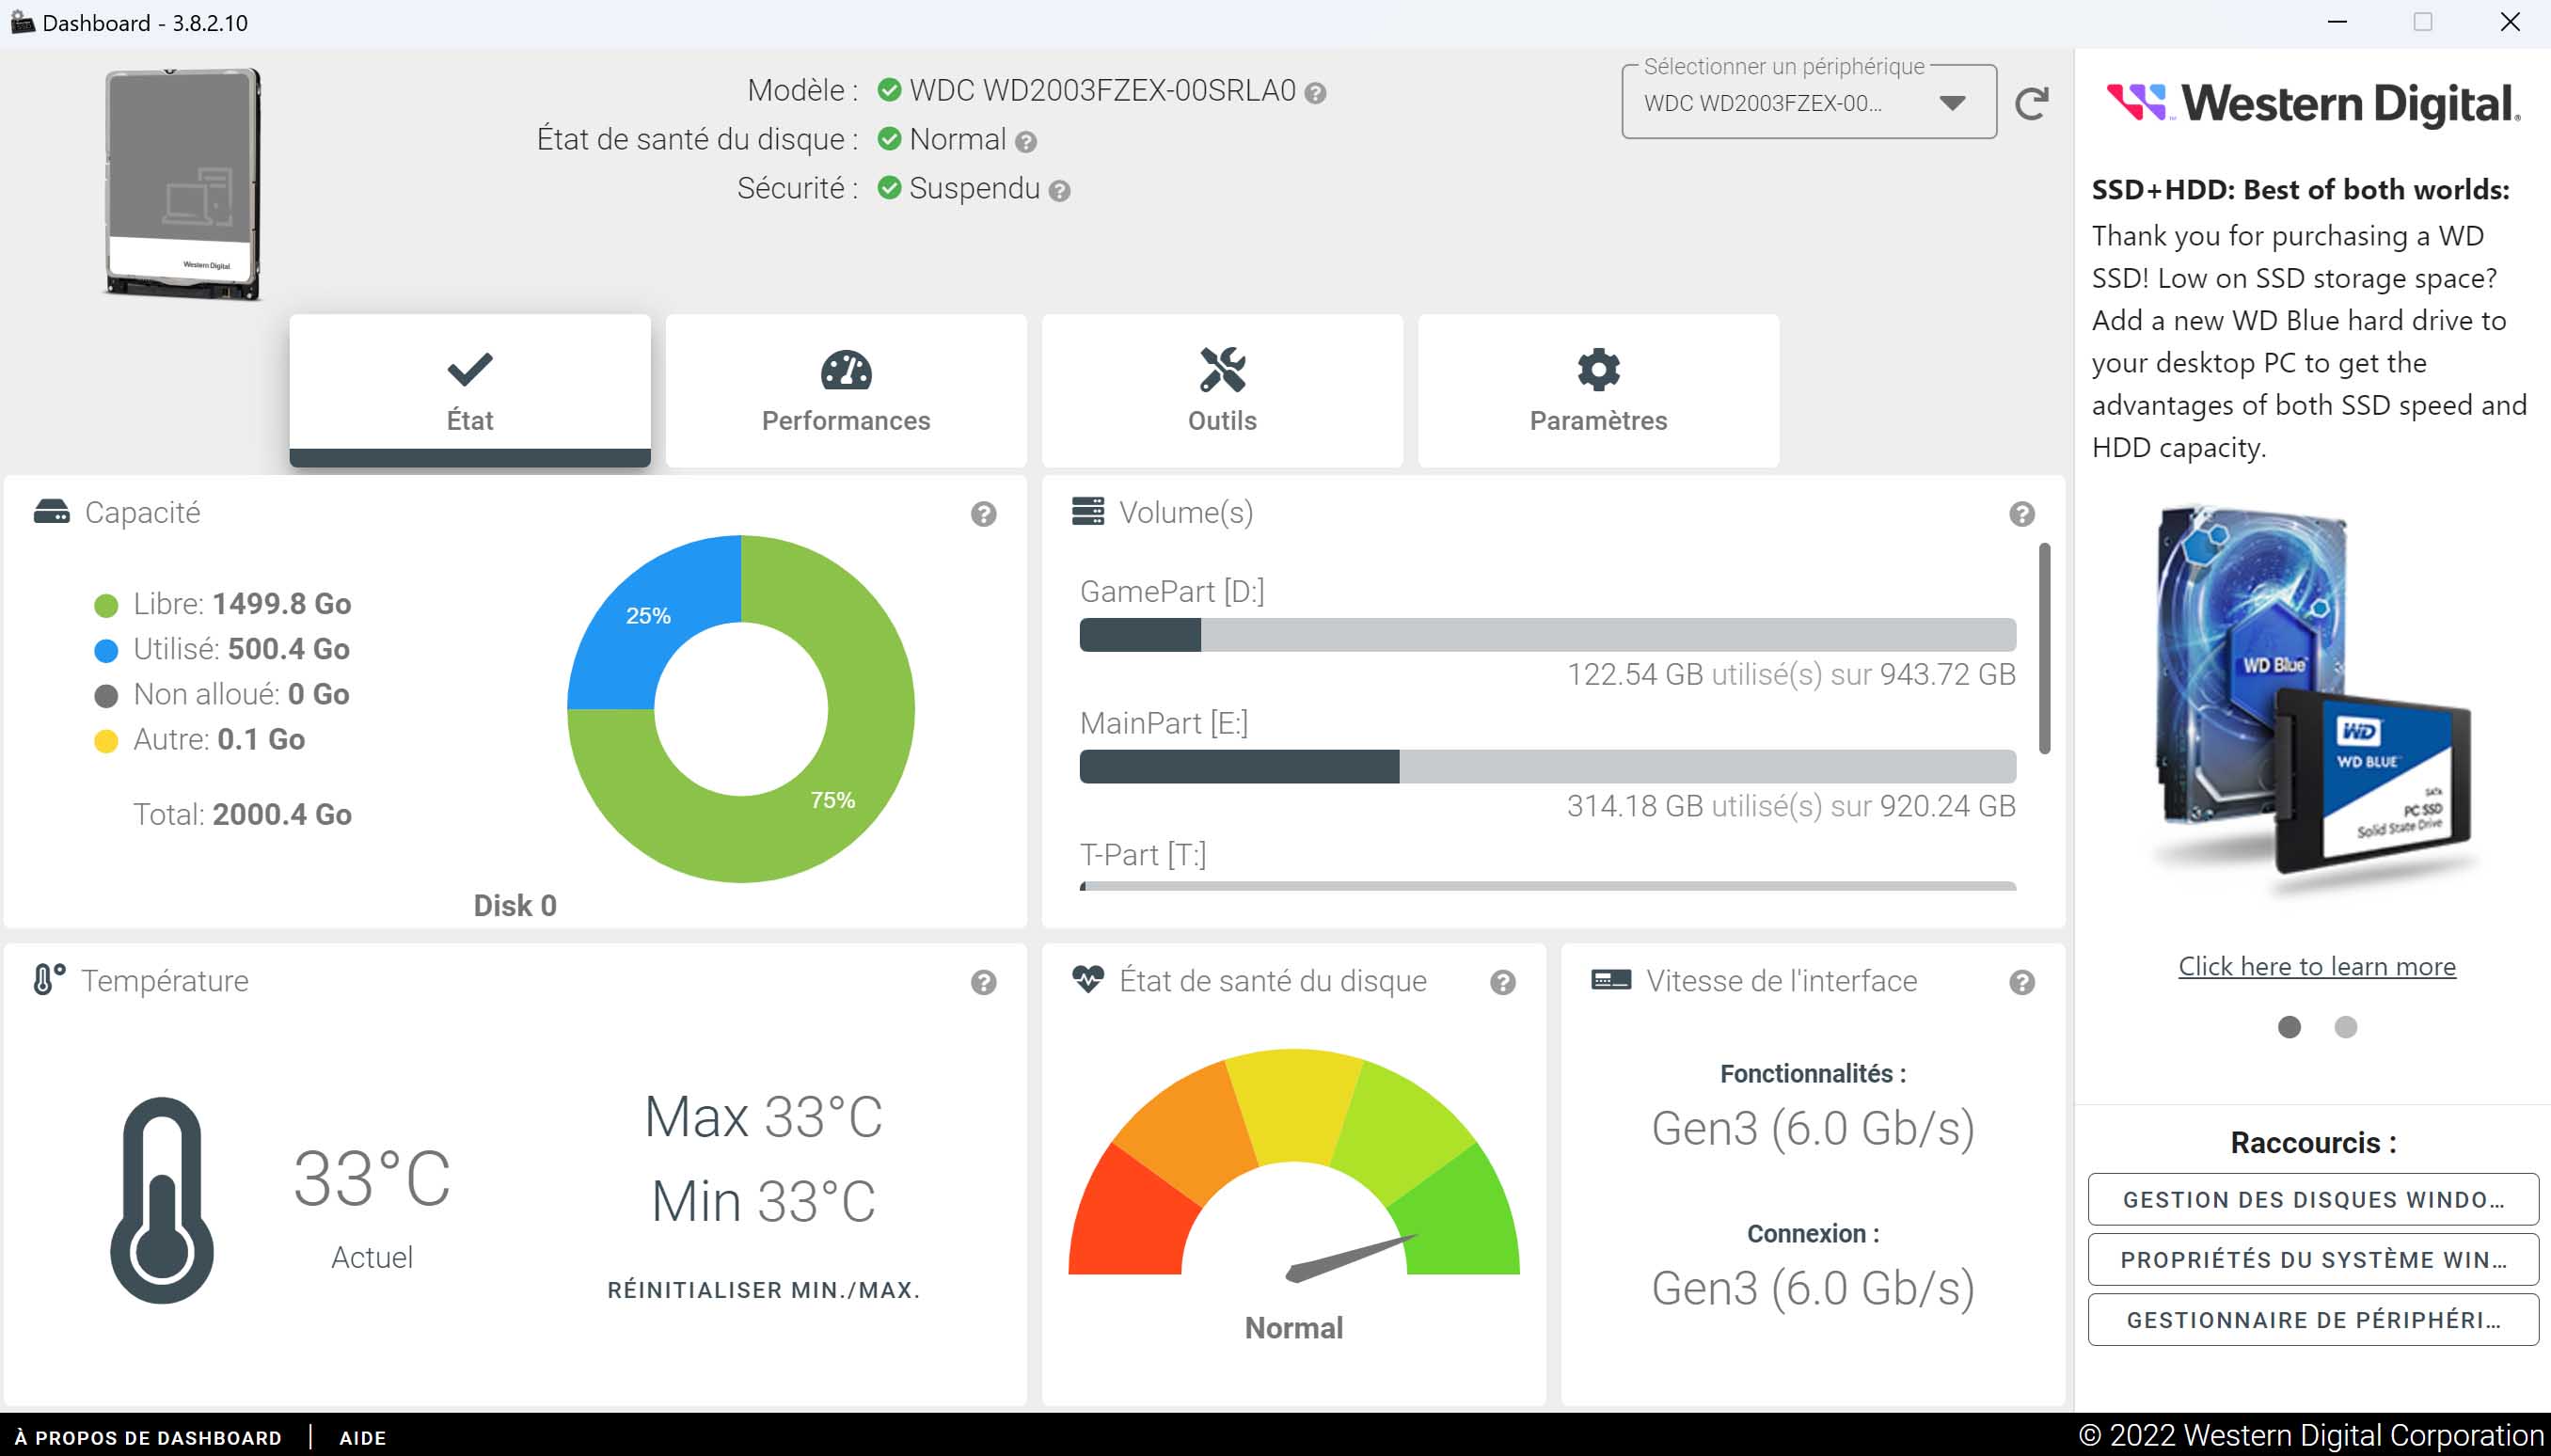Open help for the Volume(s) panel
Screen dimensions: 2551x1456
coord(2021,514)
